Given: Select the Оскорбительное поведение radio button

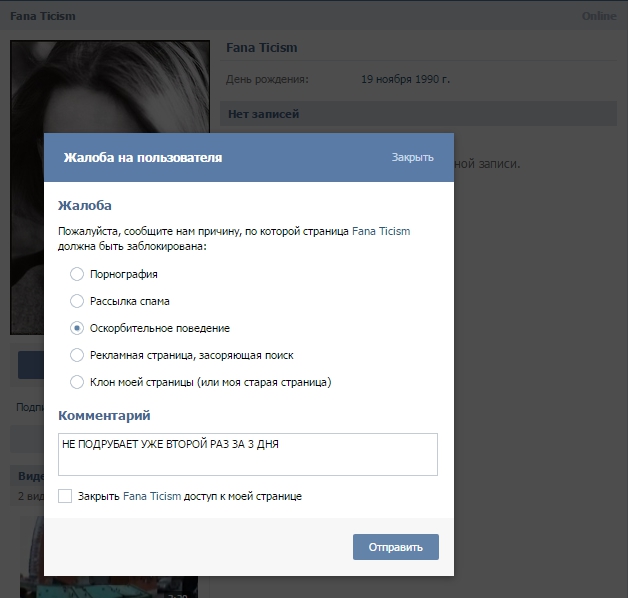Looking at the screenshot, I should coord(77,328).
